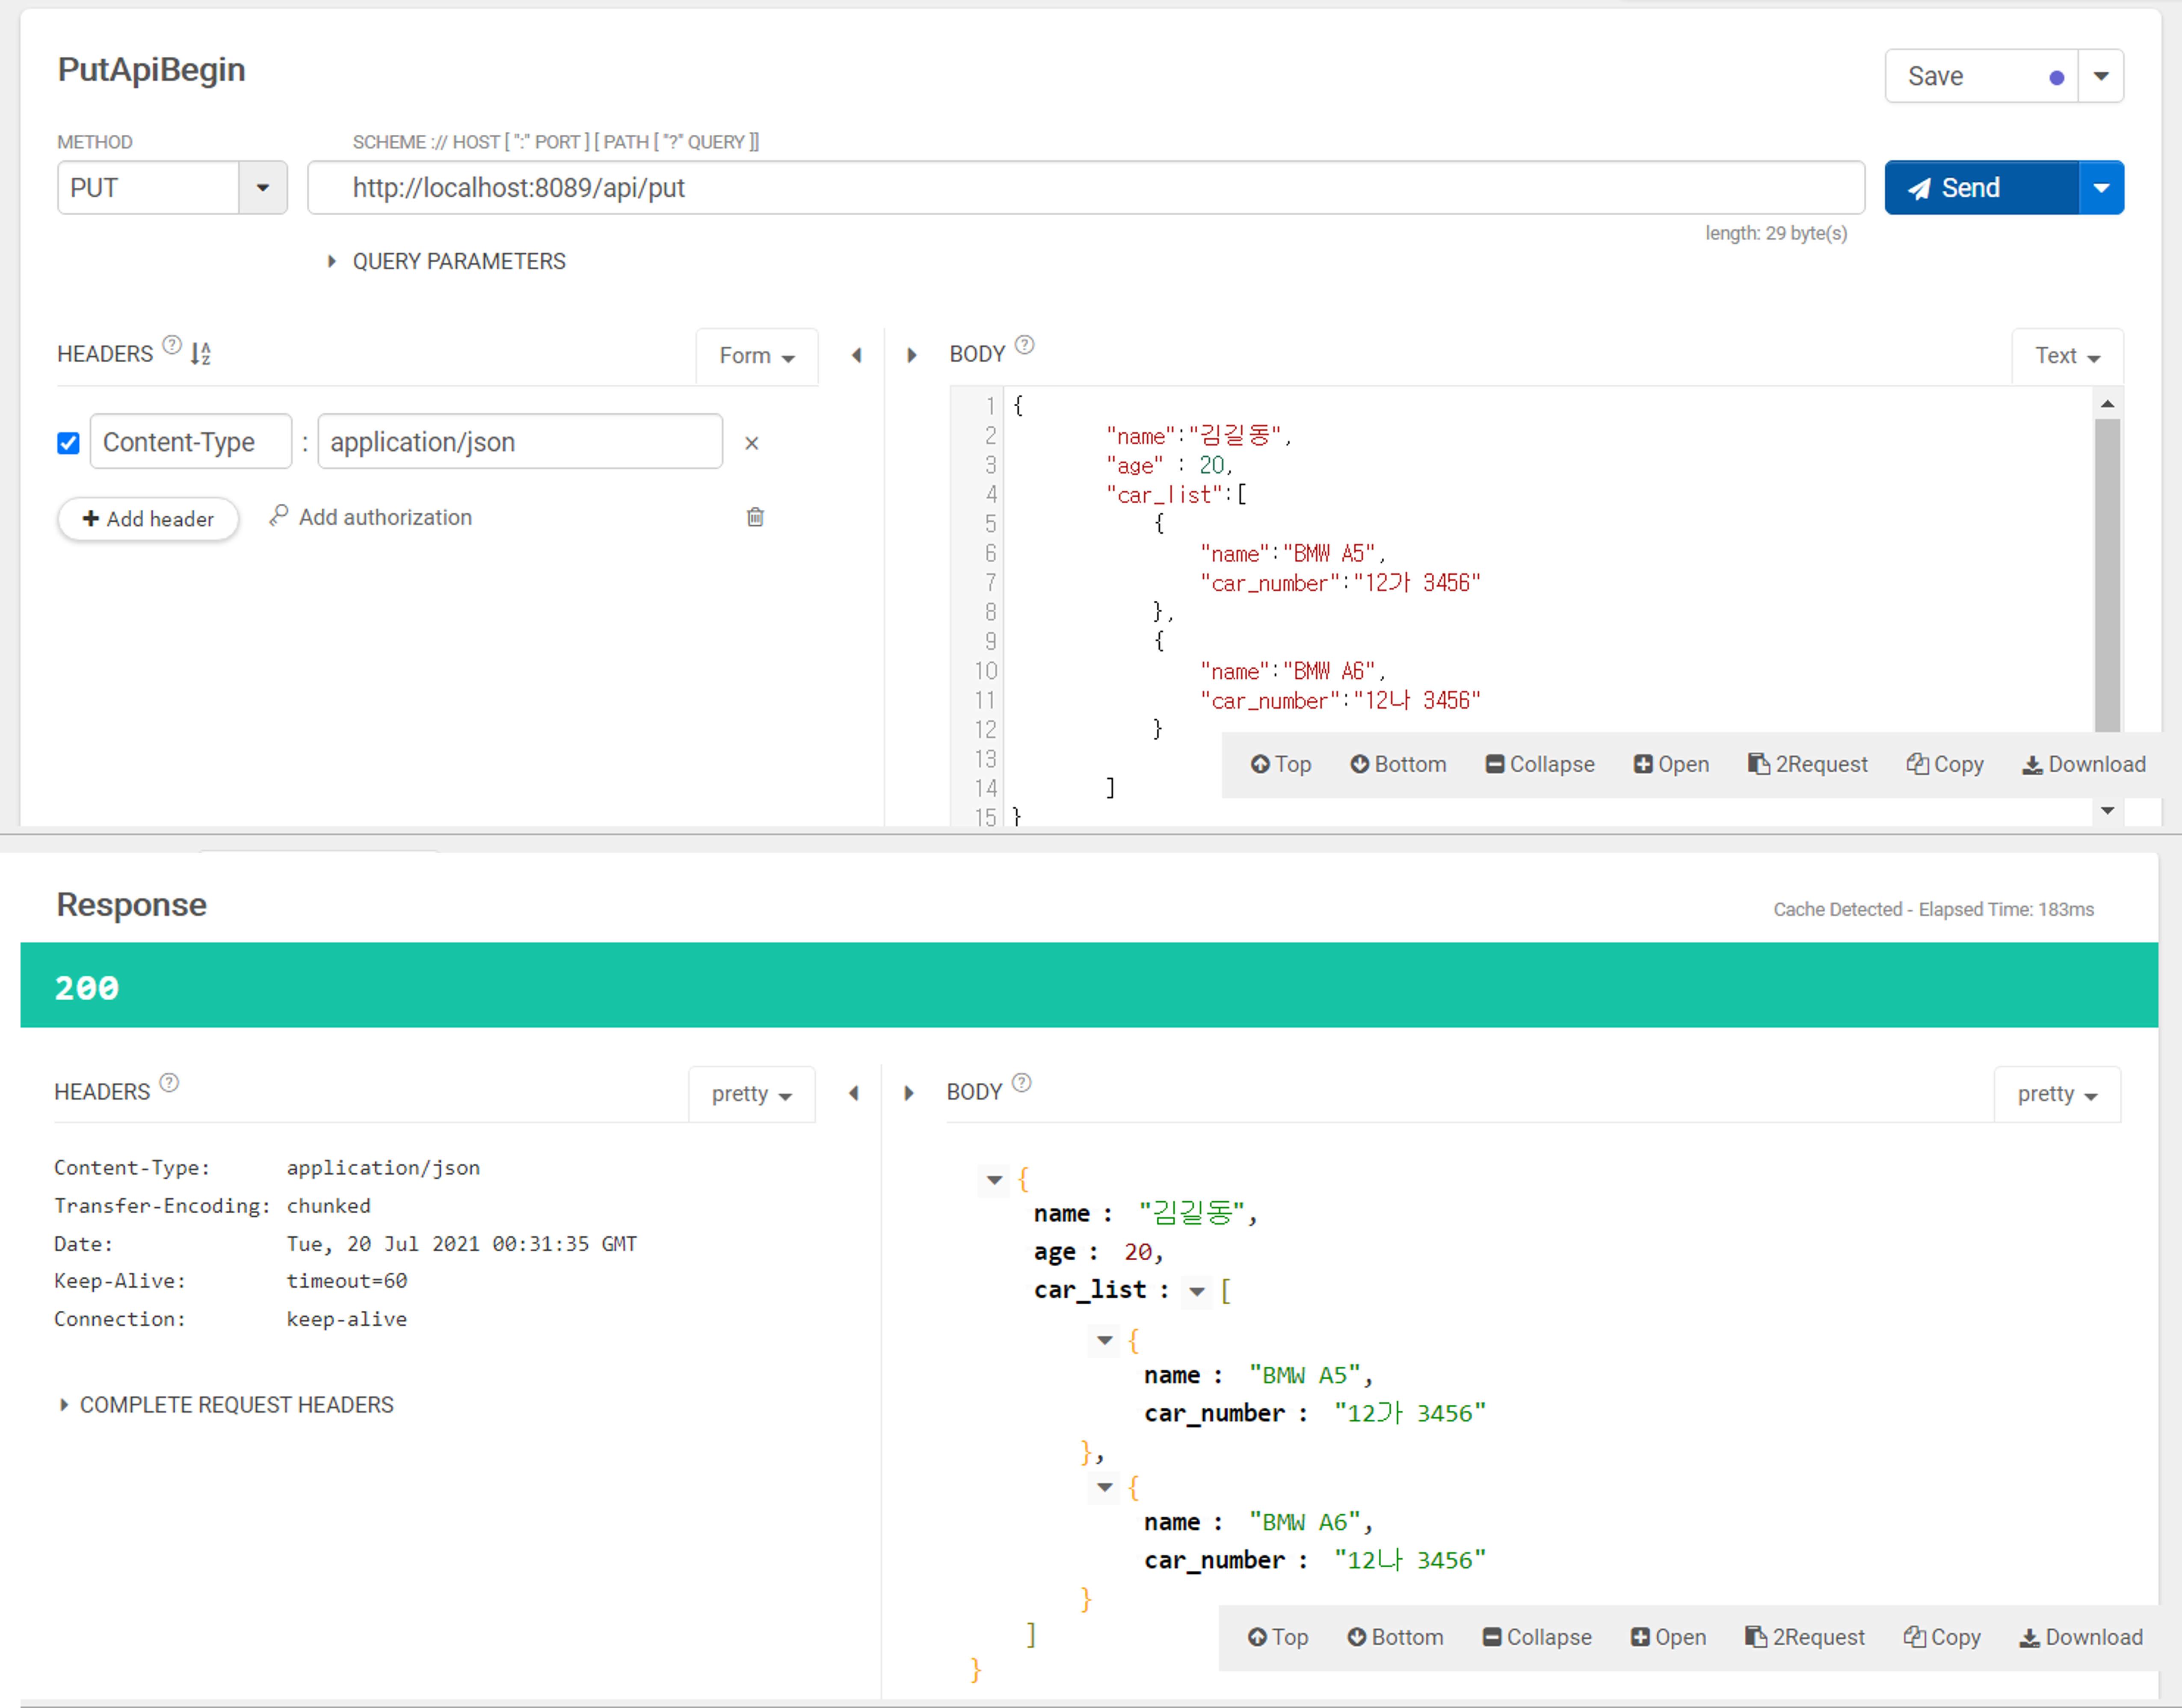Click the request body vertical scrollbar thumb

[2107, 575]
